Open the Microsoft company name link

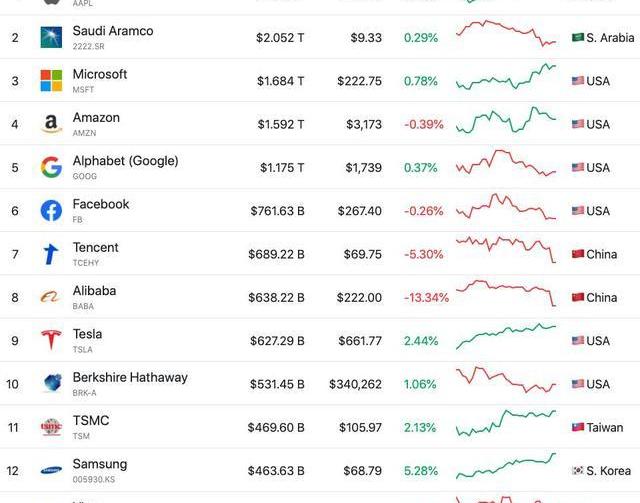pos(100,74)
